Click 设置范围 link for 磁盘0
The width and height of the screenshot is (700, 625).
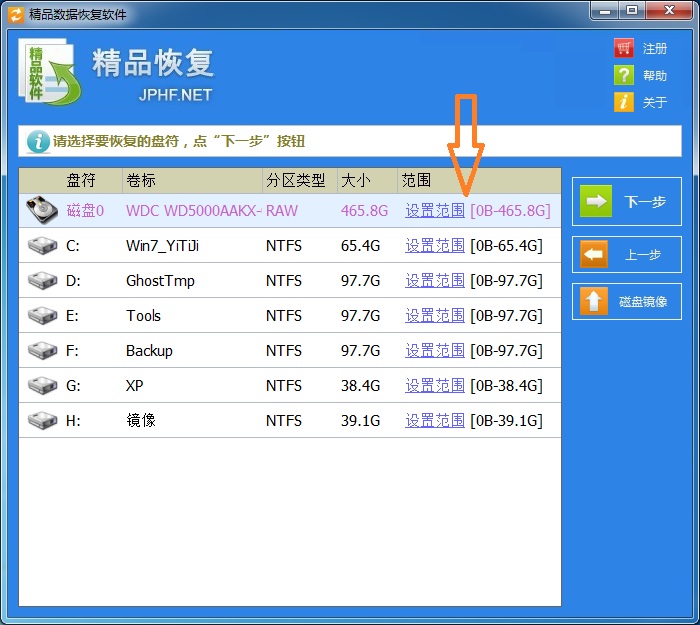pyautogui.click(x=435, y=210)
